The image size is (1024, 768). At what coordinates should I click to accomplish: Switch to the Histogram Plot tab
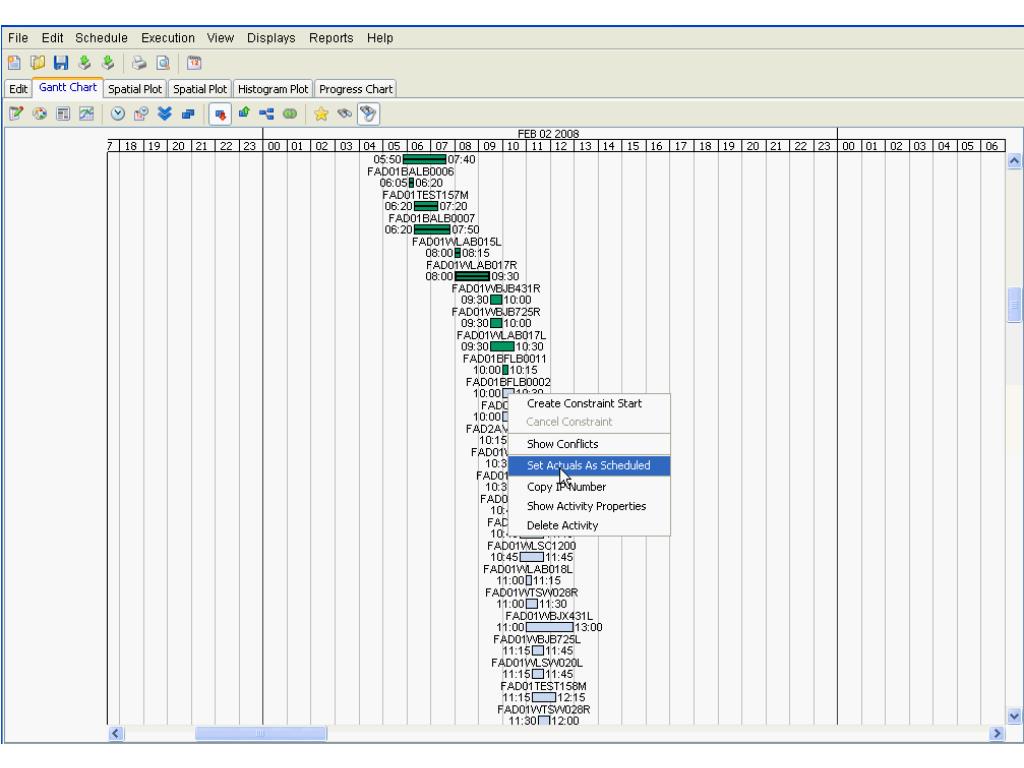point(272,89)
